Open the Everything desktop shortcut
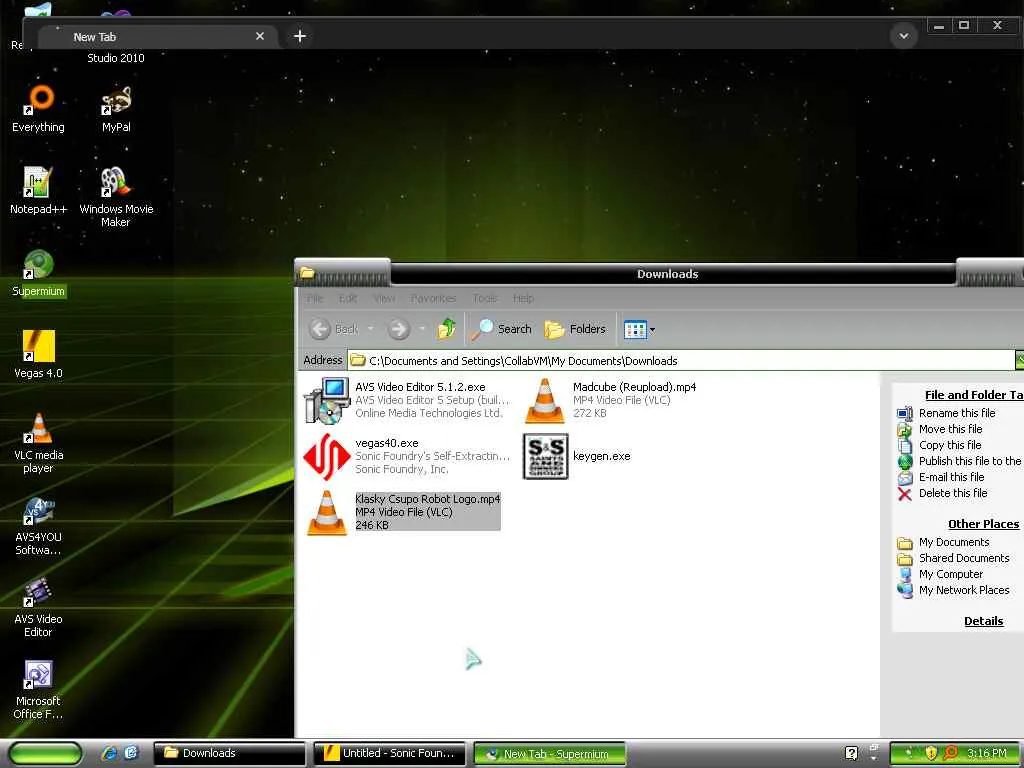 [39, 108]
